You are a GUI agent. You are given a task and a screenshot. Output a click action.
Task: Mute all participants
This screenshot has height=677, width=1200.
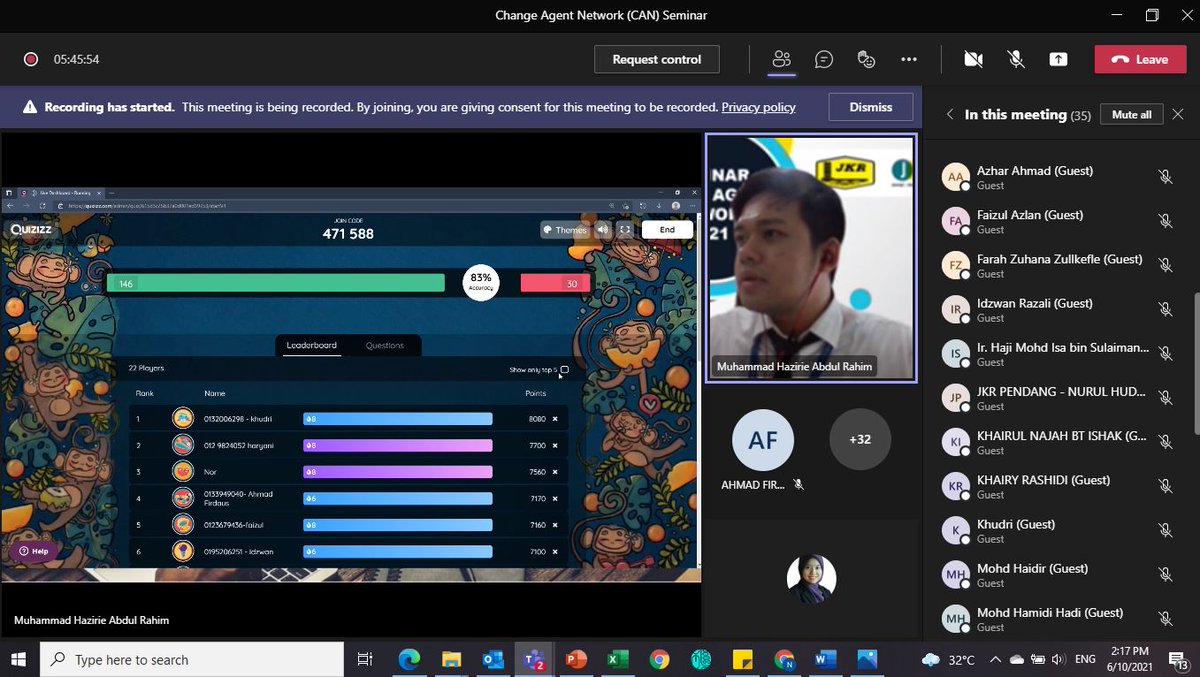[x=1132, y=115]
